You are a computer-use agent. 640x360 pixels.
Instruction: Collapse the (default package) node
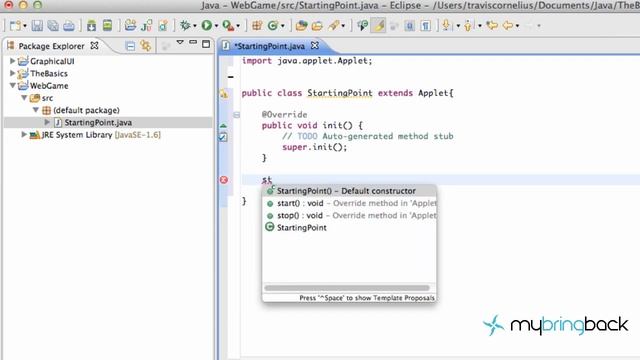coord(36,110)
